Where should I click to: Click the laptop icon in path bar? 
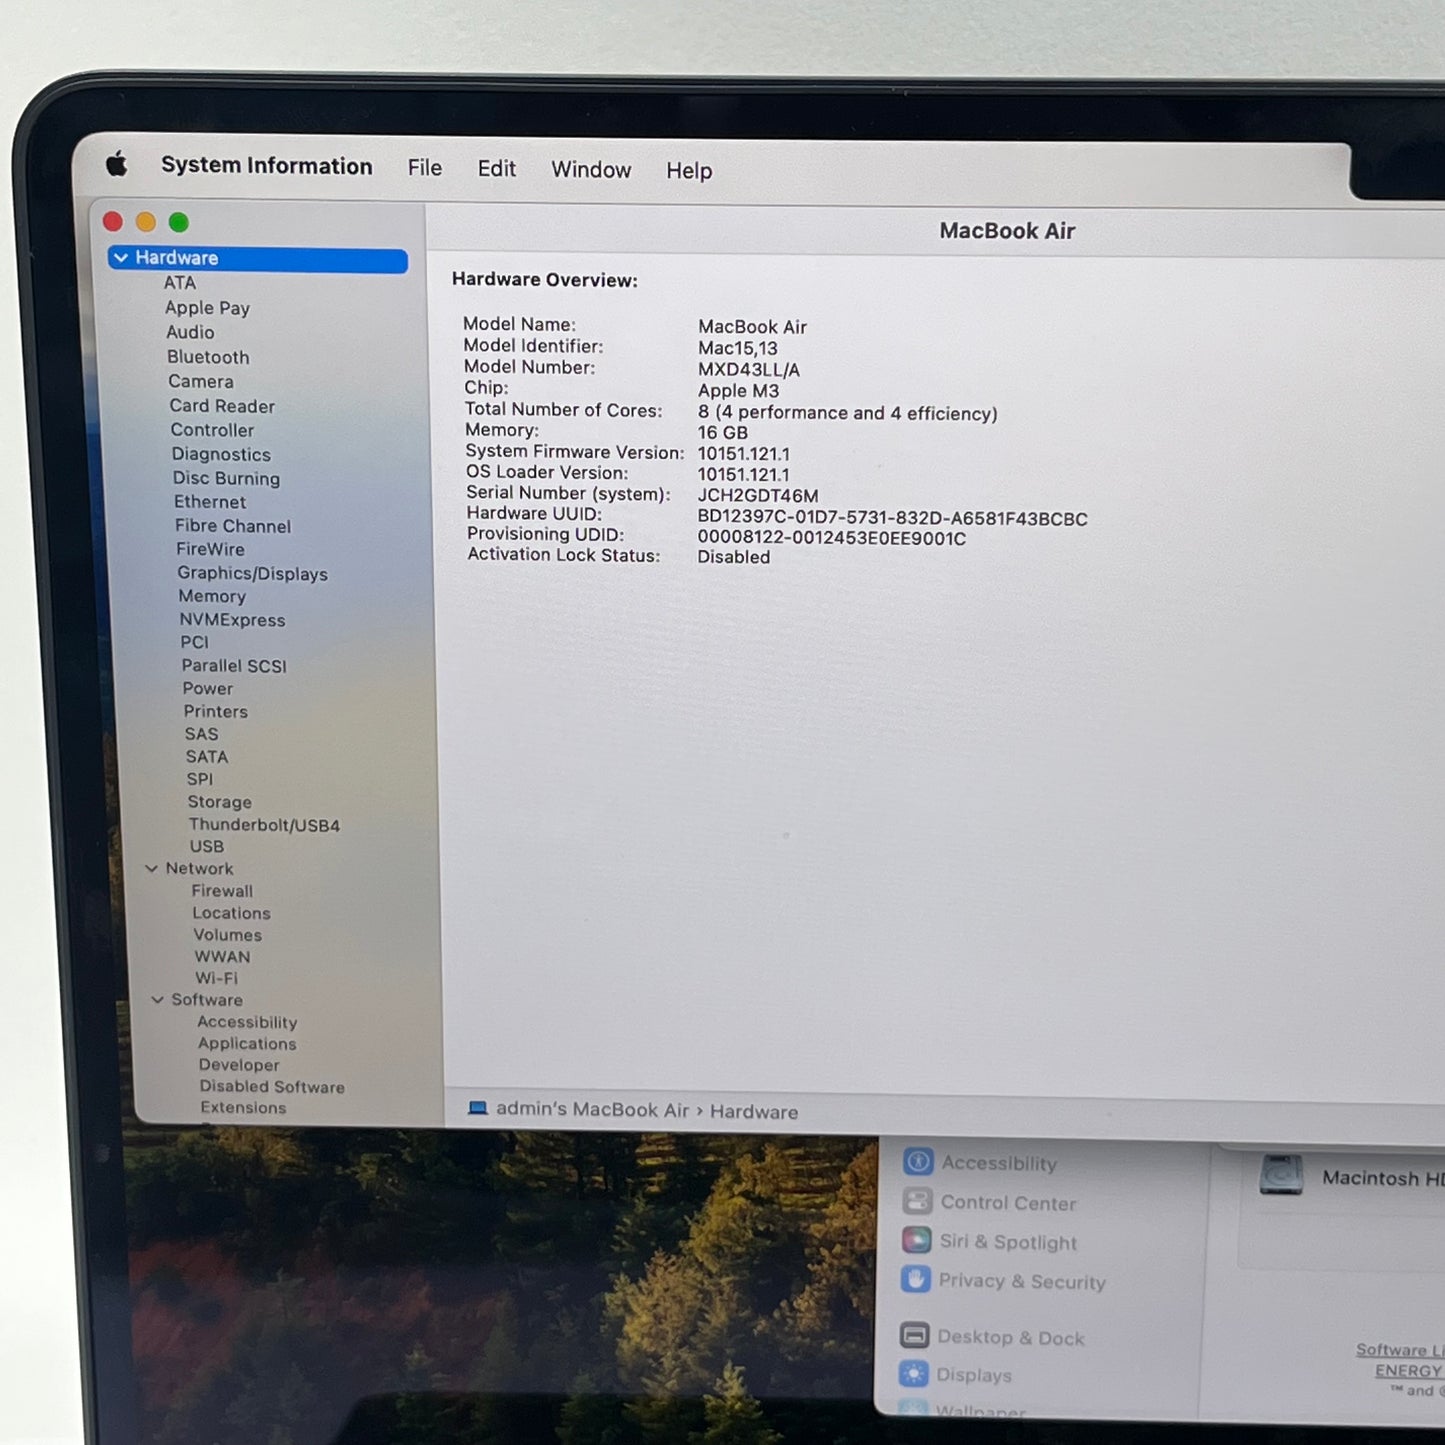point(478,1108)
